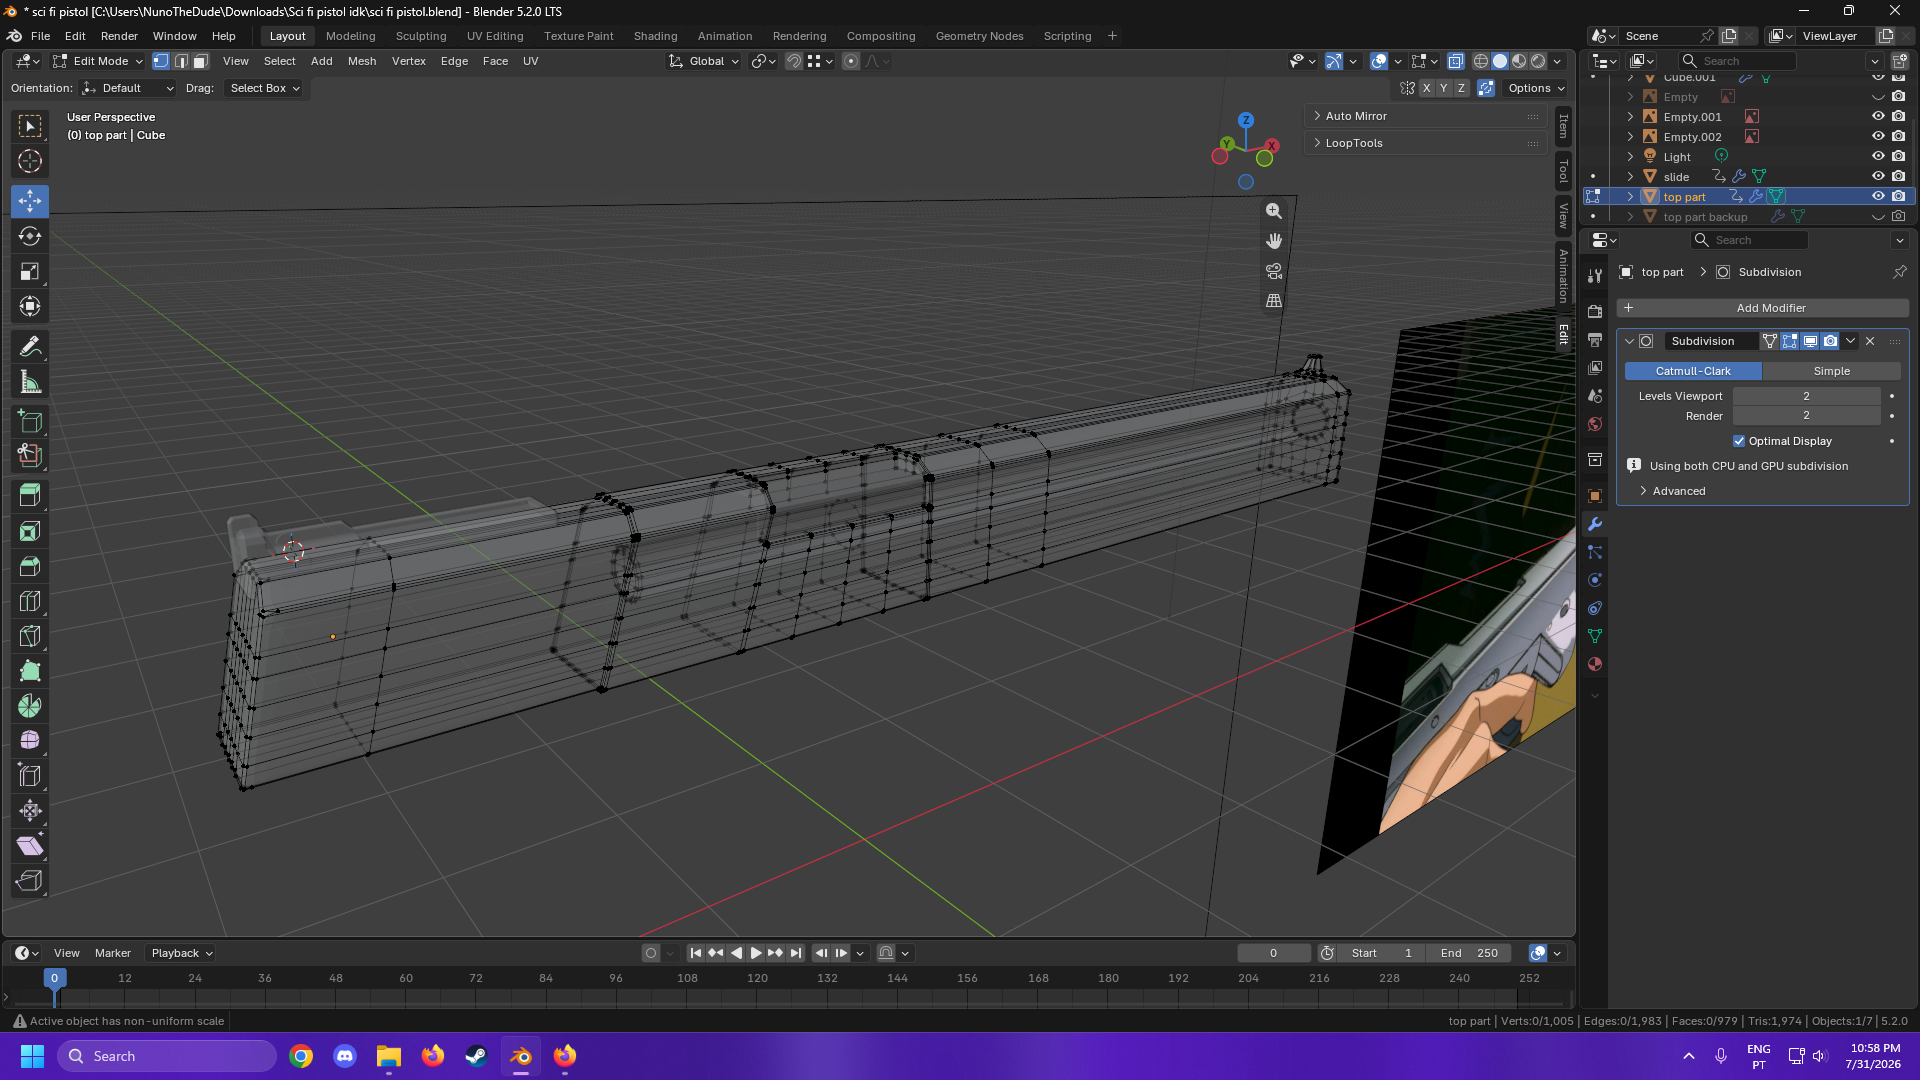Select the Inset Faces tool
The image size is (1920, 1080).
coord(30,531)
